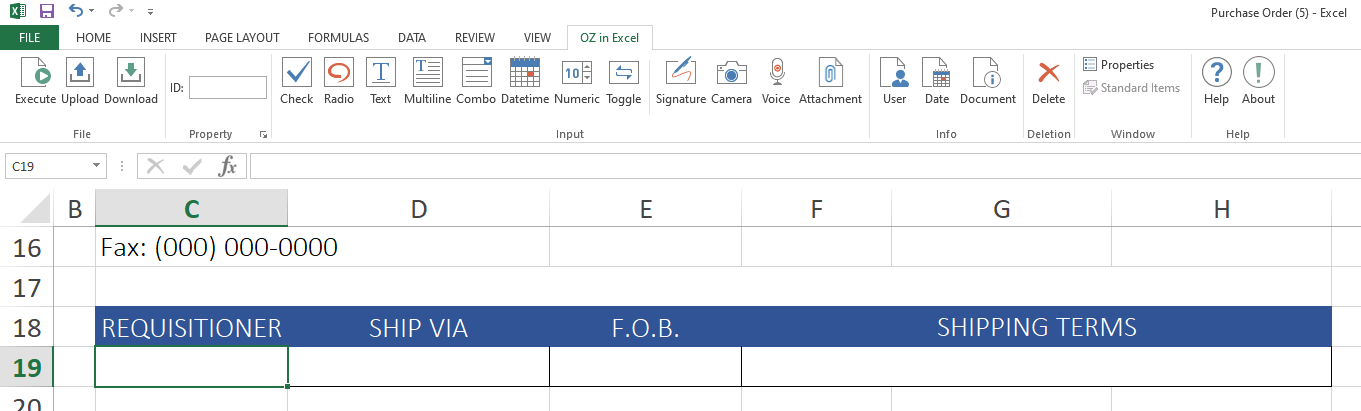The width and height of the screenshot is (1361, 411).
Task: Select the SHIP VIA header cell
Action: point(418,327)
